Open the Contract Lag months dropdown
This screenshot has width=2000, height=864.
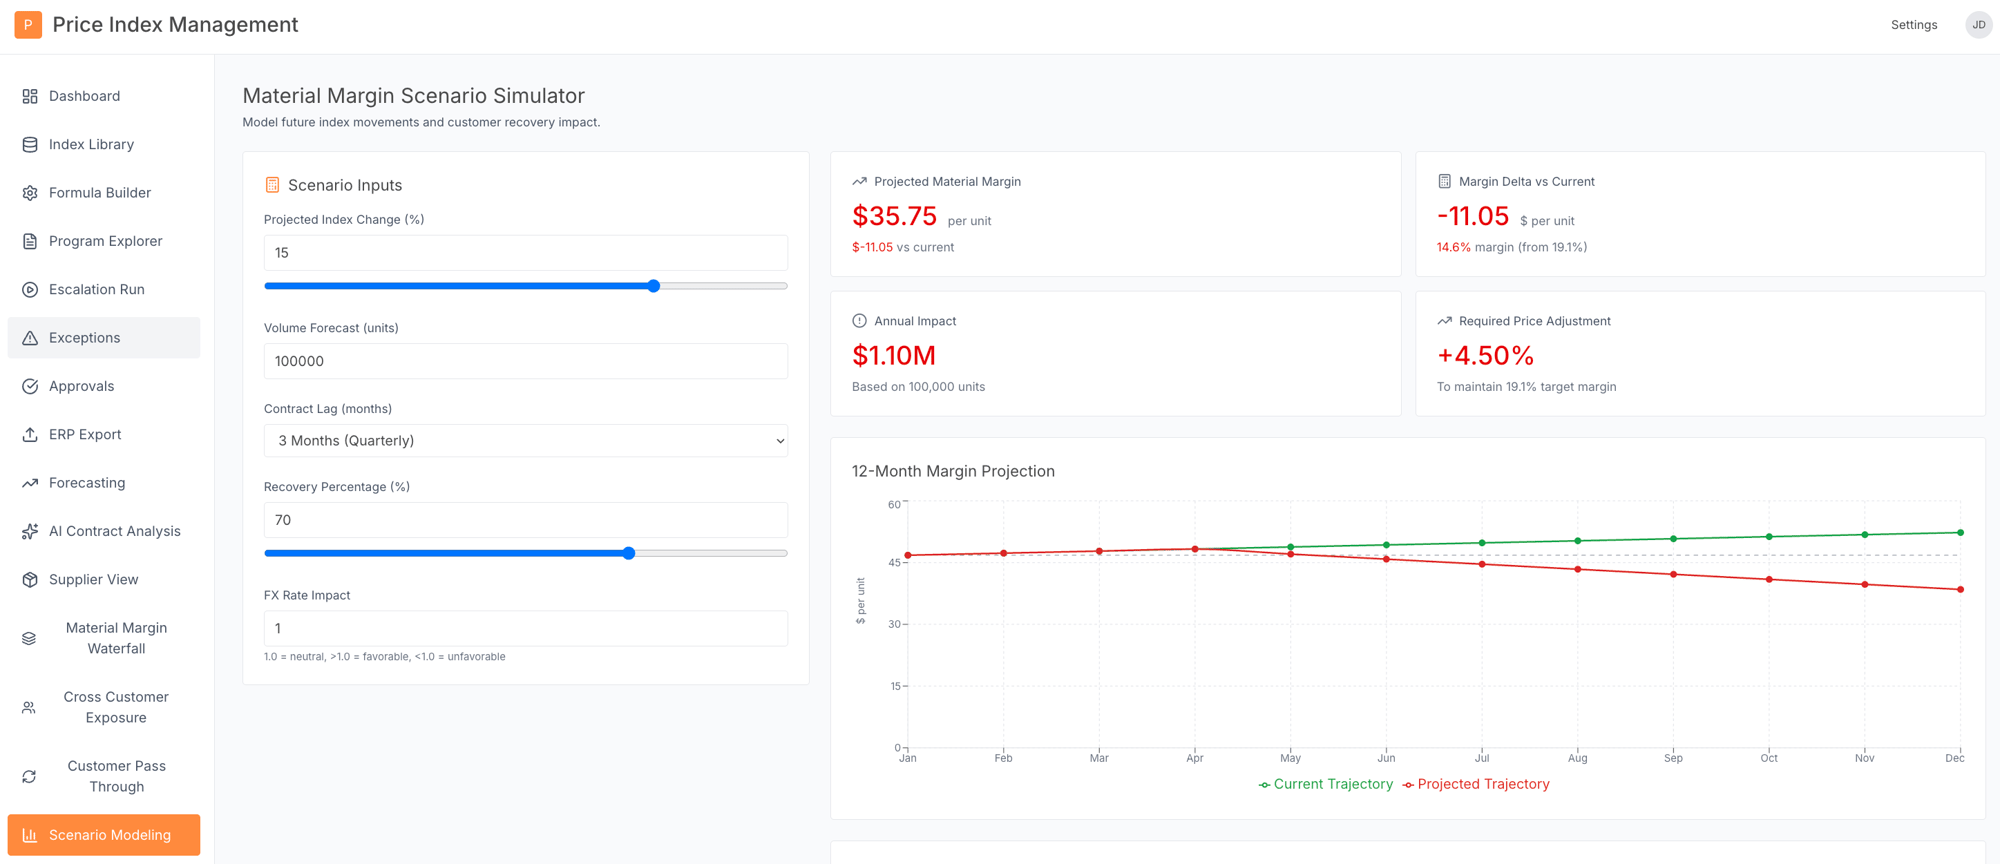tap(525, 441)
